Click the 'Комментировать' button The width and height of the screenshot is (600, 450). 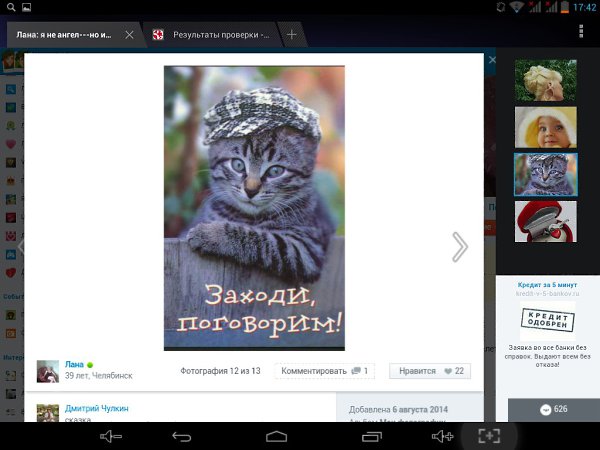(x=323, y=371)
